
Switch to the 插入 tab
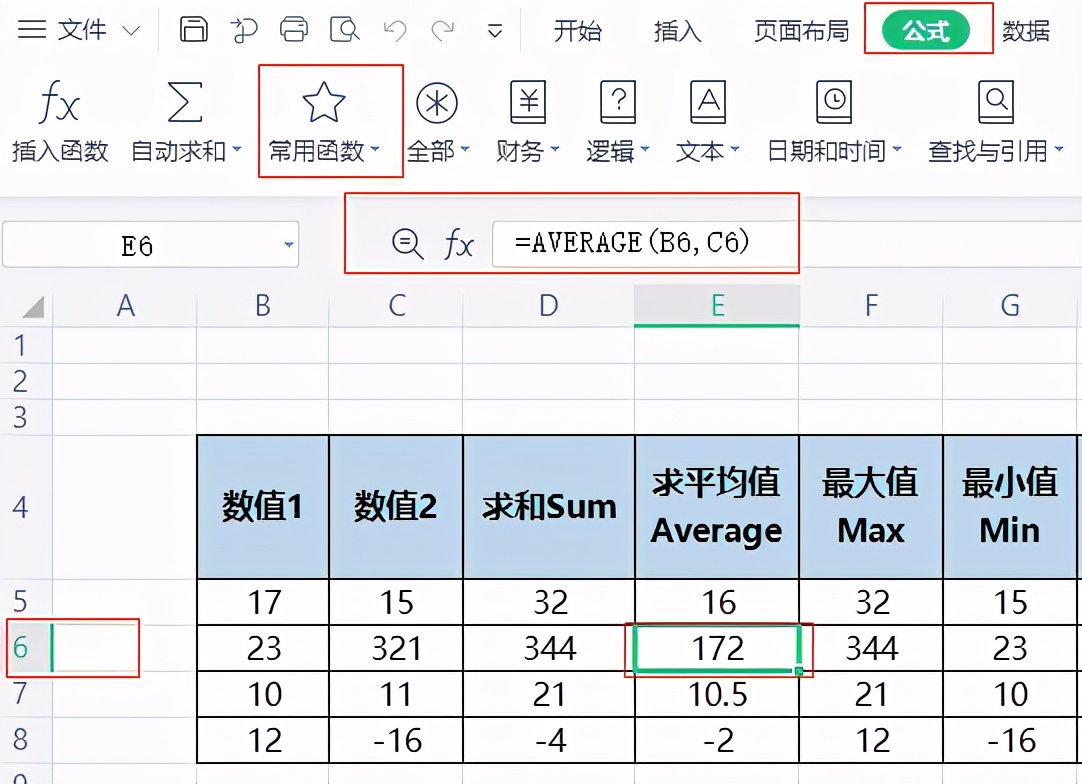pyautogui.click(x=678, y=31)
